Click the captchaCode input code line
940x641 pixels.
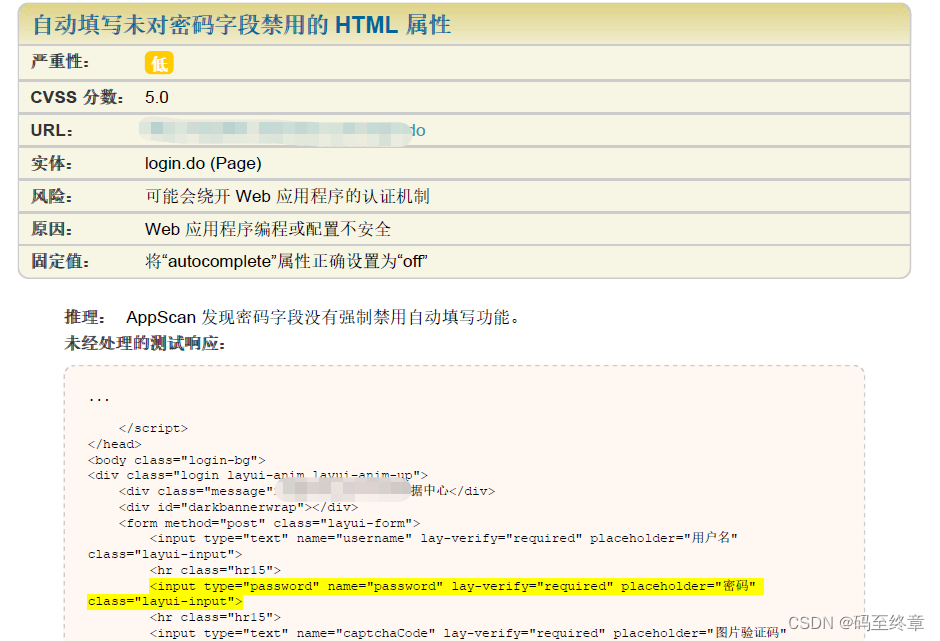click(x=468, y=633)
